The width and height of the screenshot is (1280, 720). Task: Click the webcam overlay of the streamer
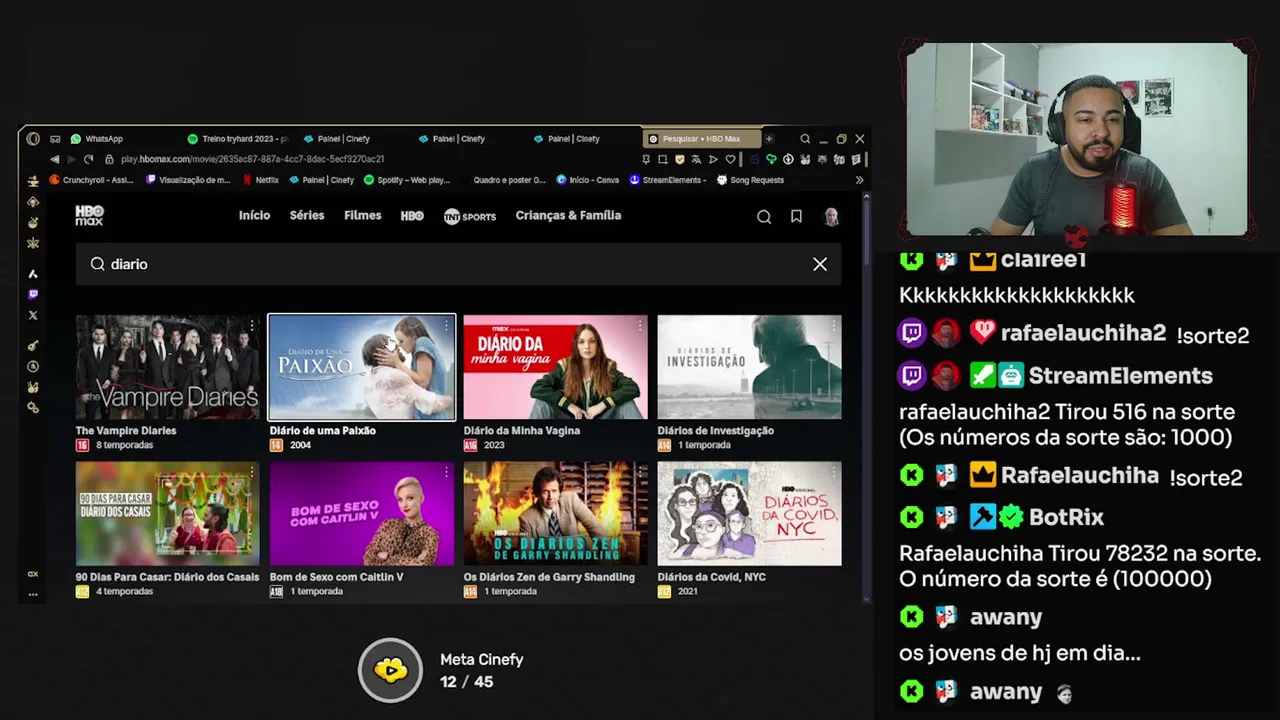click(x=1078, y=140)
